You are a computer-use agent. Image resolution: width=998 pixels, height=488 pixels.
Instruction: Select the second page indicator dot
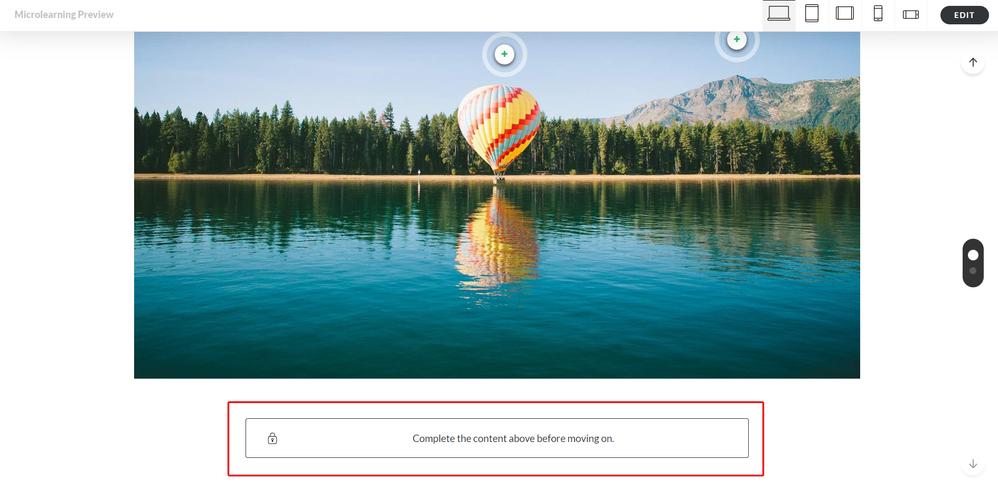point(973,271)
